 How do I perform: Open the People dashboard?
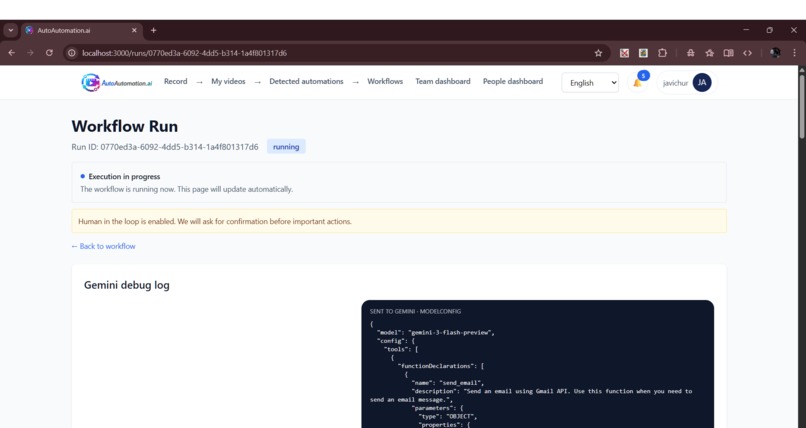coord(512,81)
